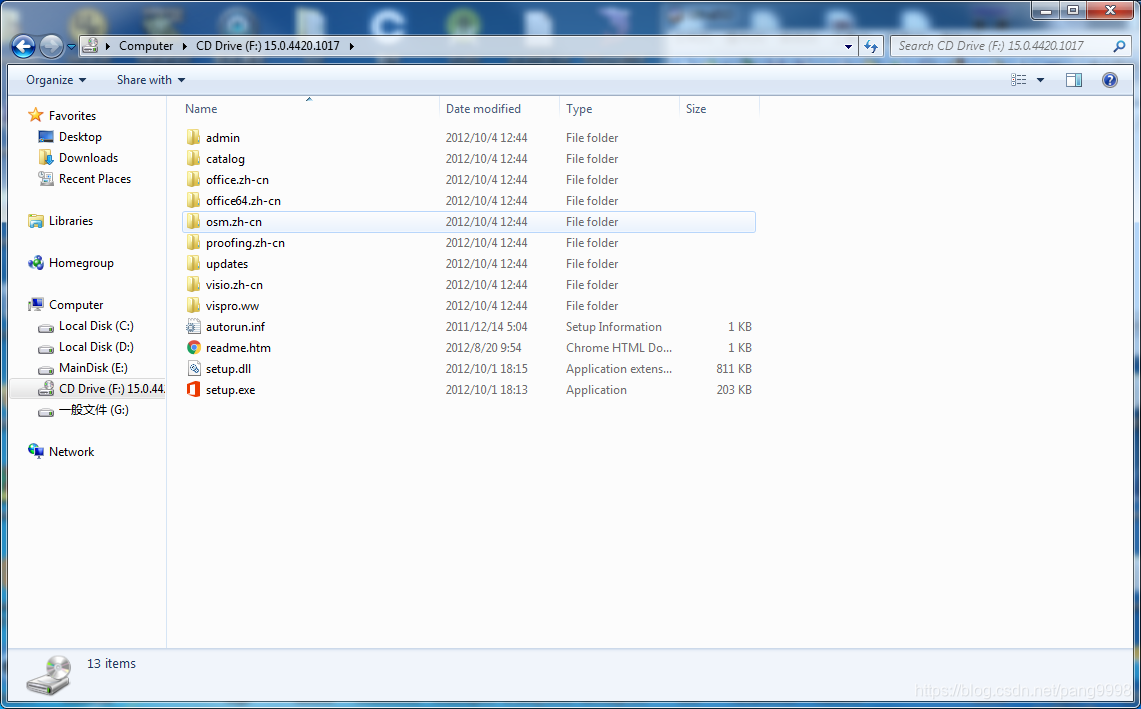This screenshot has width=1141, height=709.
Task: Minimize the Explorer window
Action: [x=1046, y=10]
